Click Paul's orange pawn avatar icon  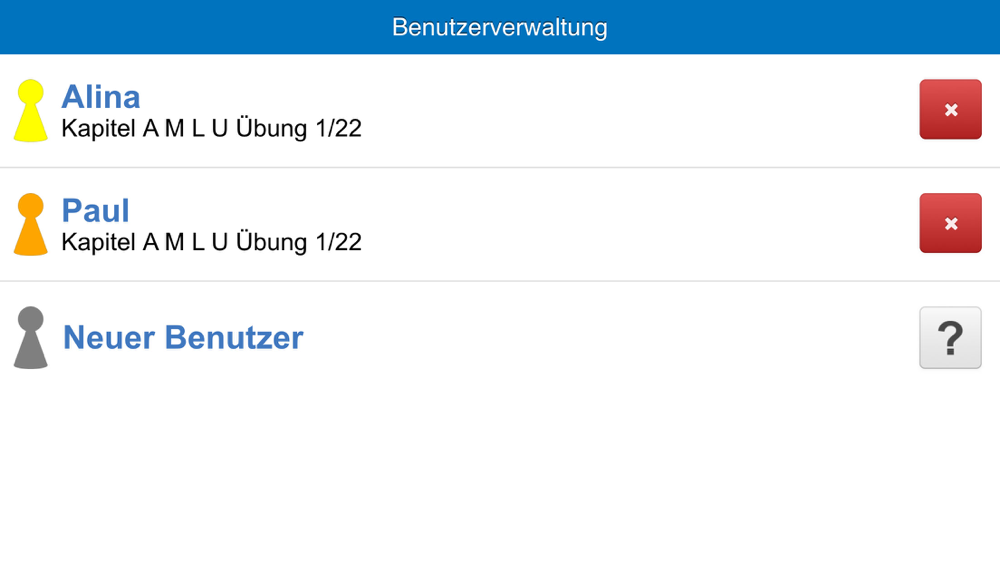pyautogui.click(x=31, y=225)
